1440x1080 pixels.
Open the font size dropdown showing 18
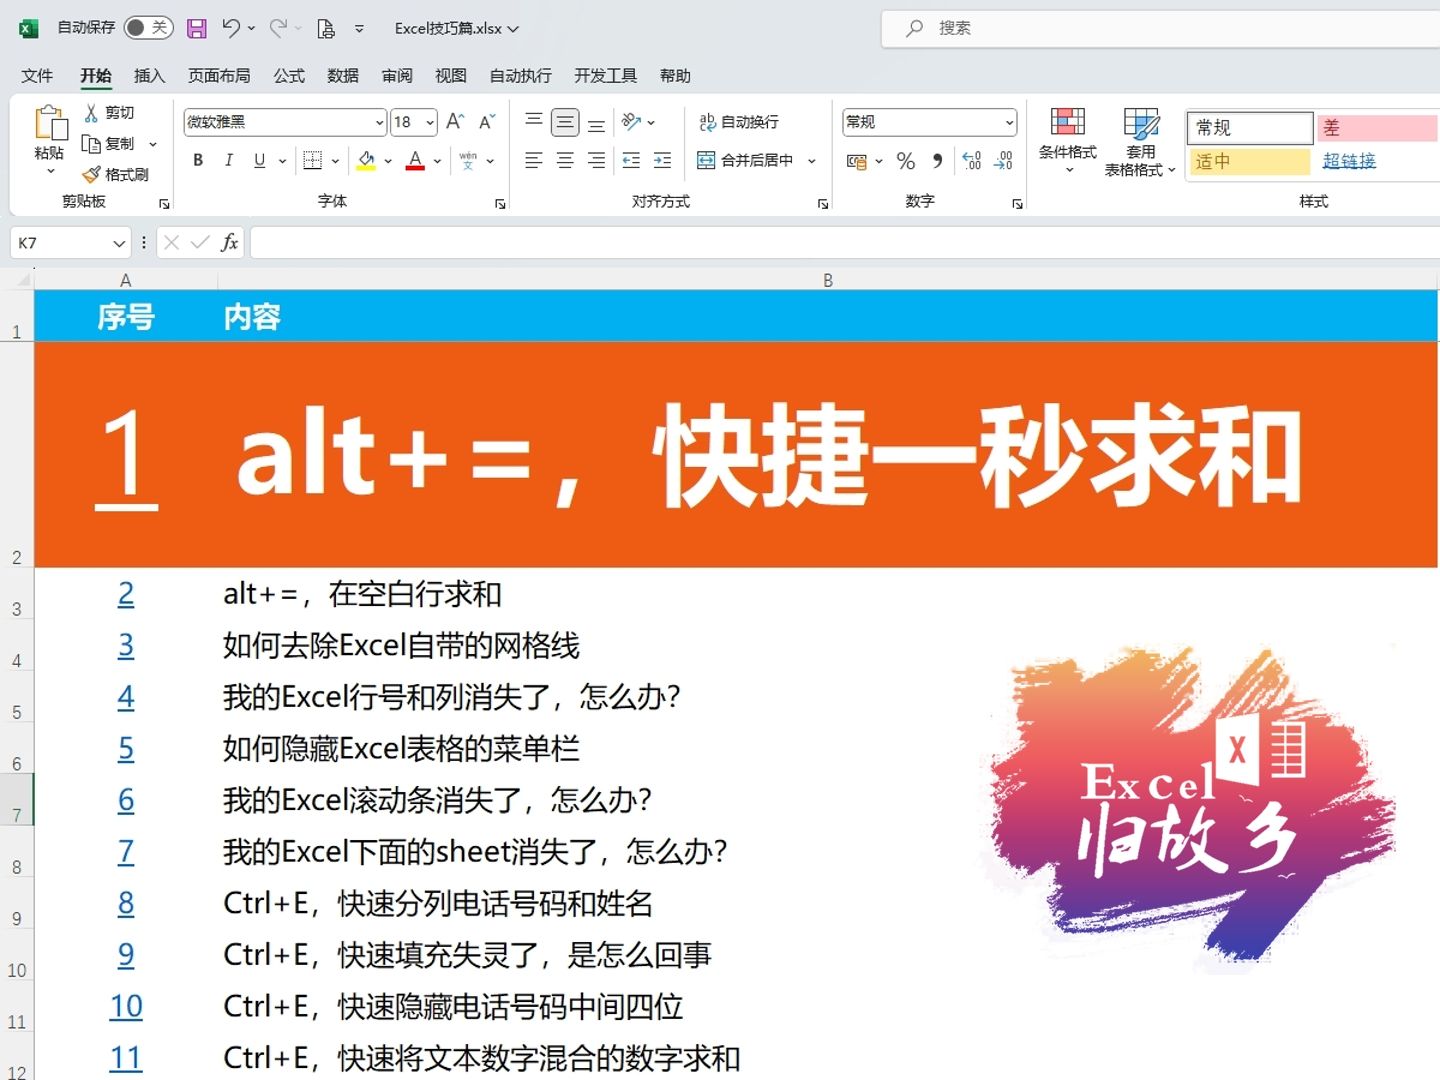point(430,122)
